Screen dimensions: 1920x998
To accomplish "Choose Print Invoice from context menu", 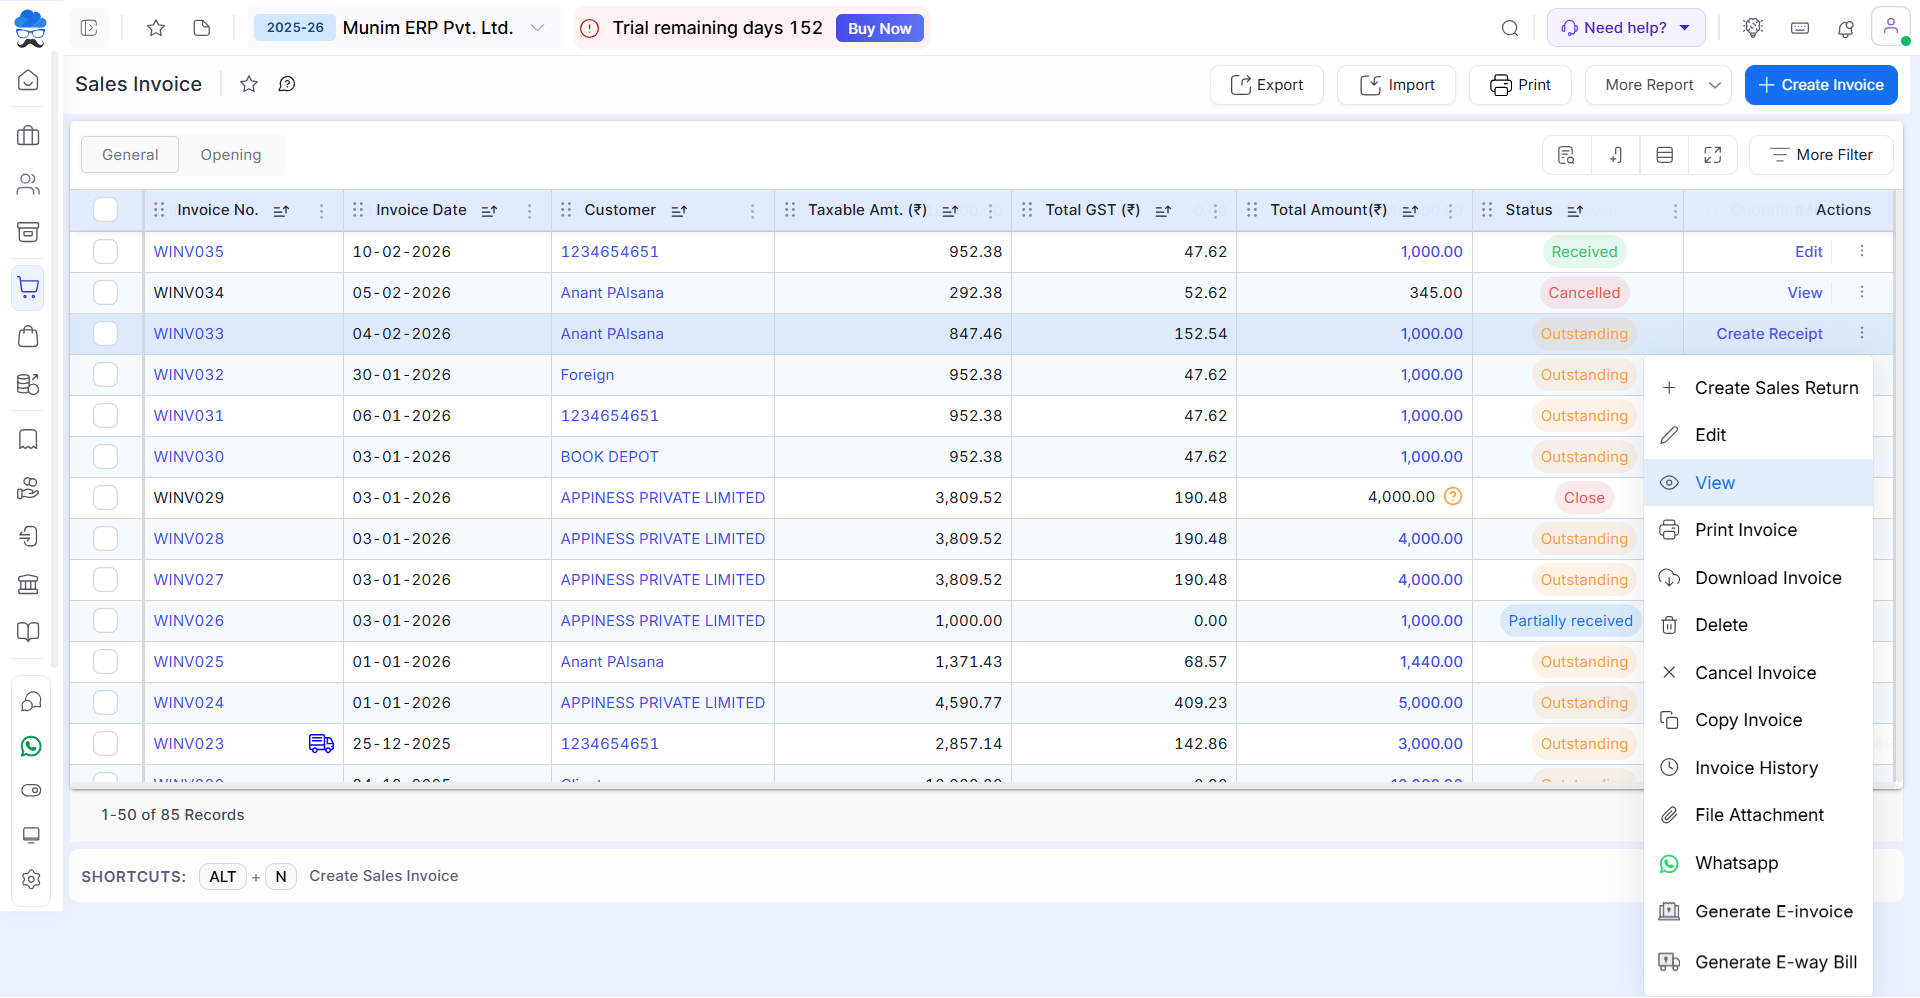I will [1745, 530].
